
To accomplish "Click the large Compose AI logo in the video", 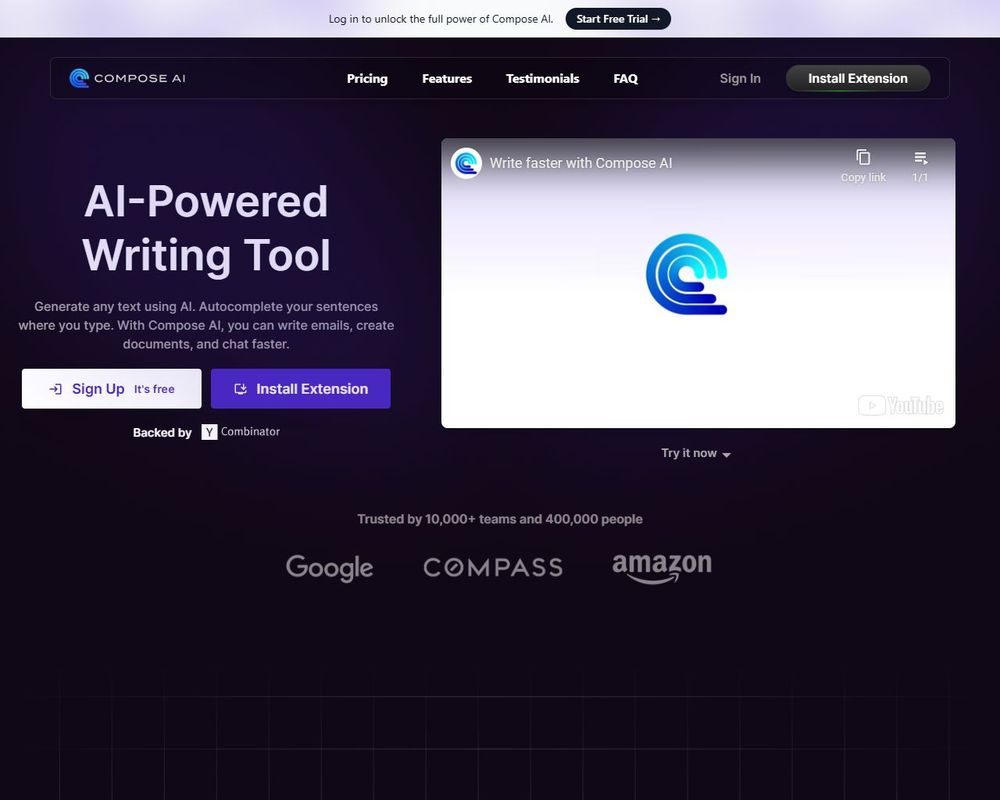I will coord(687,274).
